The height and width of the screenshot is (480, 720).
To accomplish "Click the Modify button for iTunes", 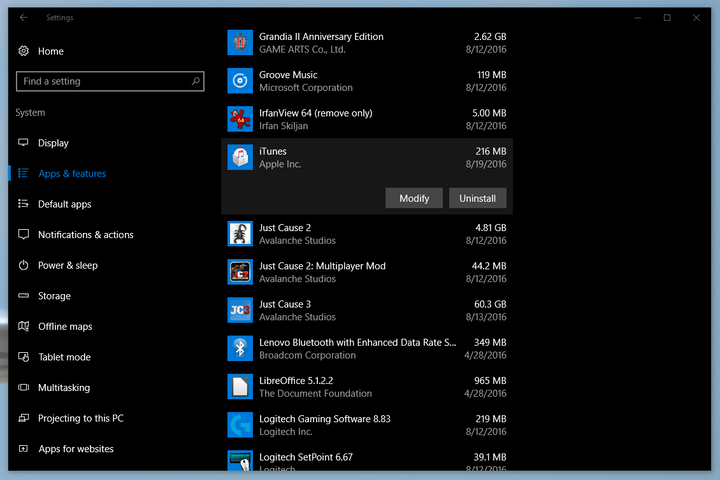I will pos(414,198).
